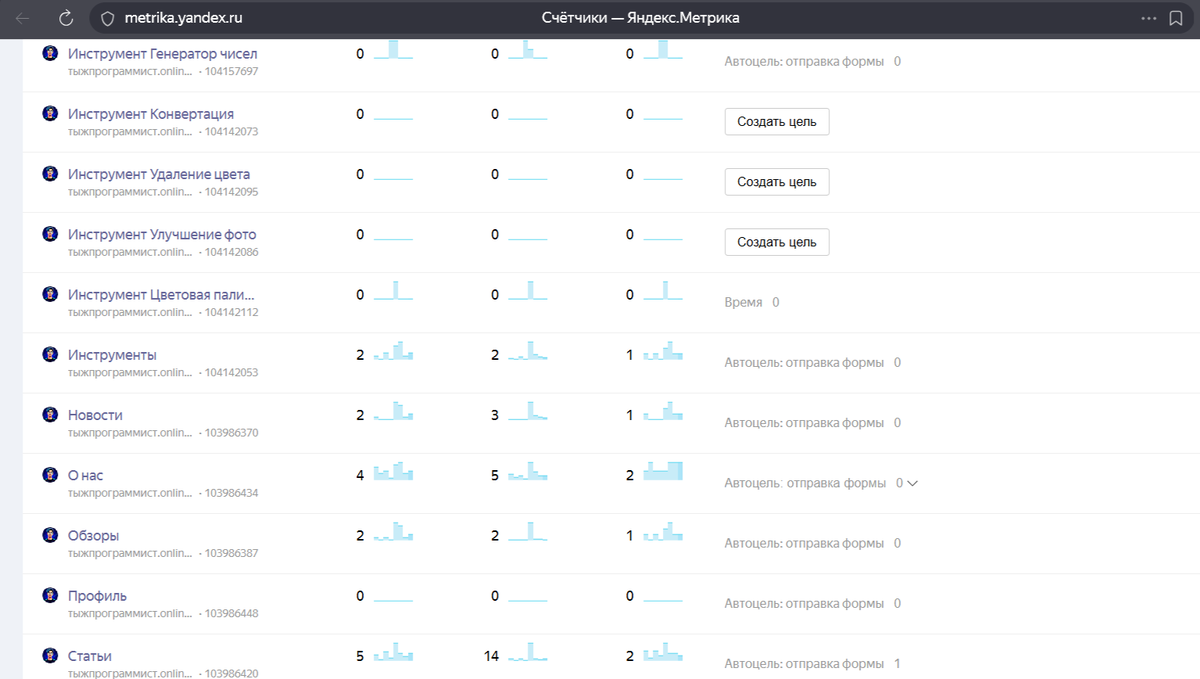Click Создать цель for Инструмент Конвертация

777,122
